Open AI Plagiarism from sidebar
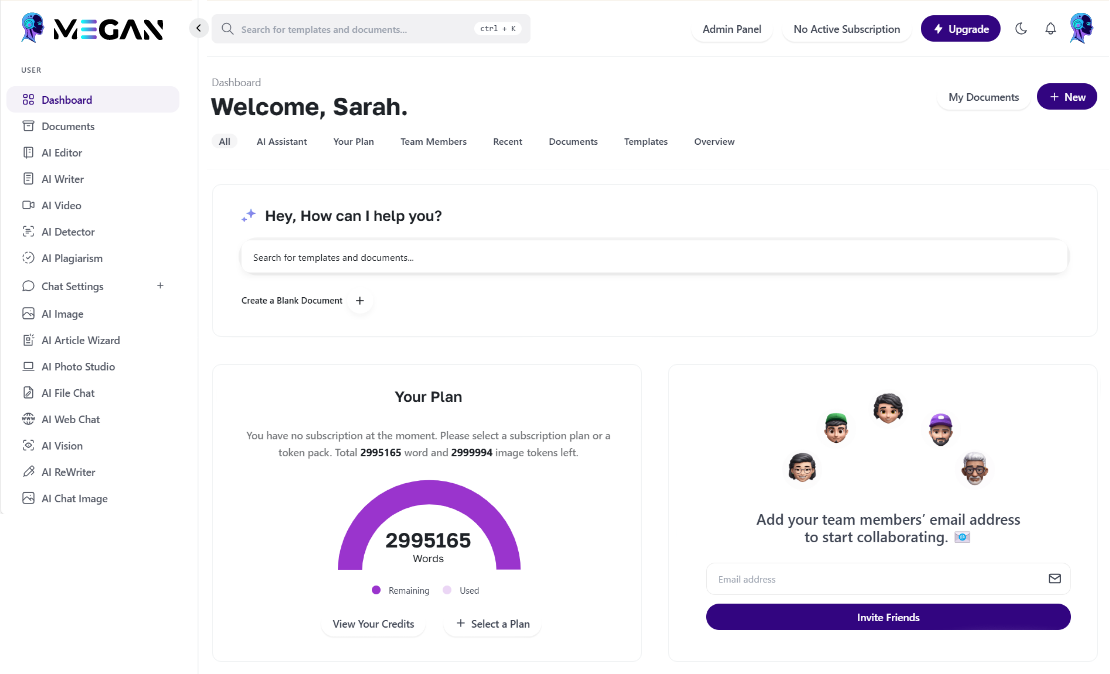Screen dimensions: 1110x674 (x=71, y=258)
